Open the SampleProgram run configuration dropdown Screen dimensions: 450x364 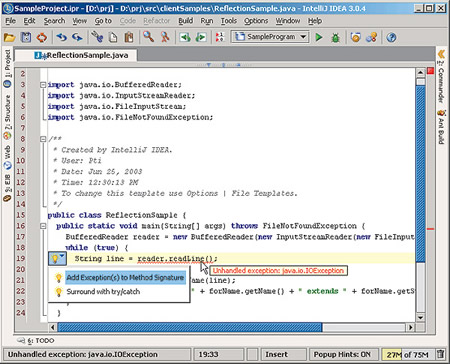pyautogui.click(x=270, y=37)
